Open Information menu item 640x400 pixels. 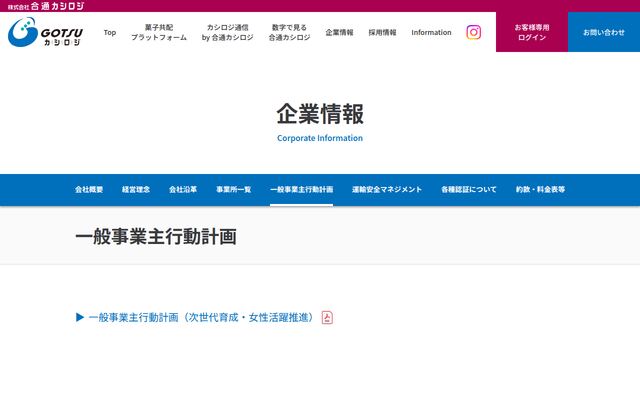pos(431,32)
